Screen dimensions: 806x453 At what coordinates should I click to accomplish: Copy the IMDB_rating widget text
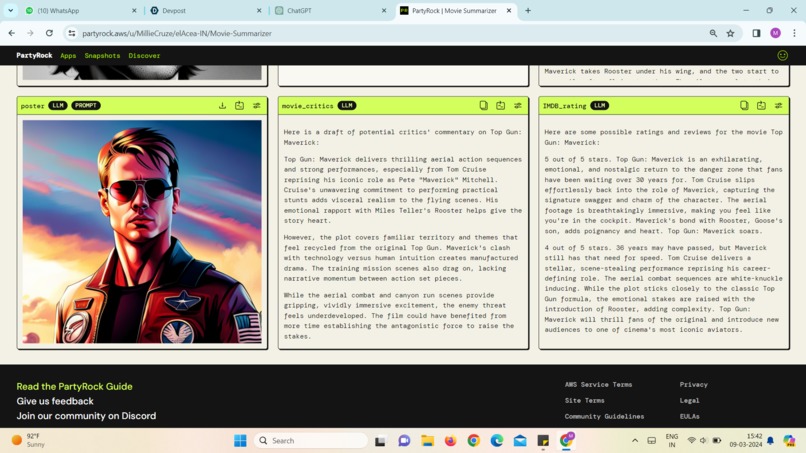(x=744, y=105)
